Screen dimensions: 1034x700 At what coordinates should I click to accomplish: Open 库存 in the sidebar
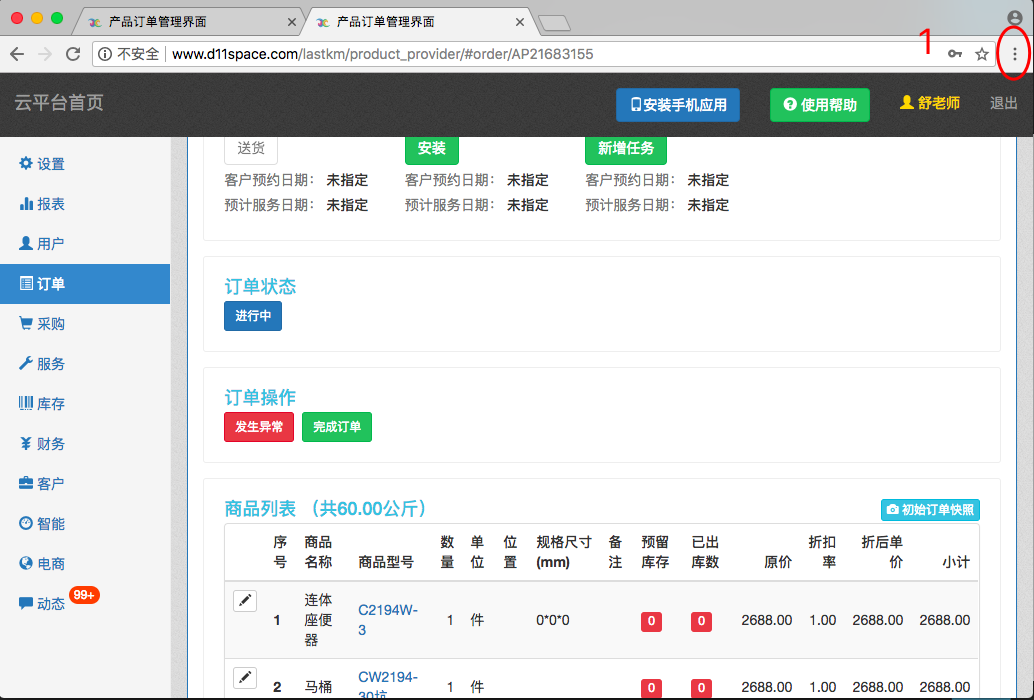[x=42, y=403]
